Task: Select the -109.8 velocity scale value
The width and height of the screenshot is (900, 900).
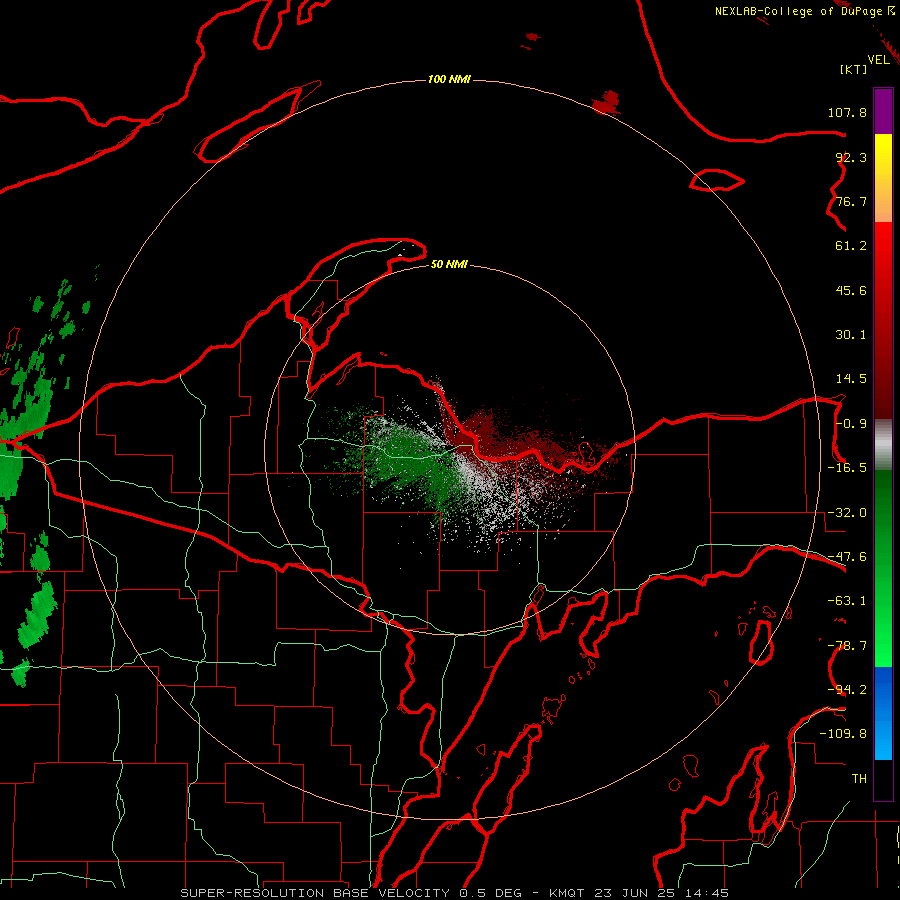Action: point(843,734)
